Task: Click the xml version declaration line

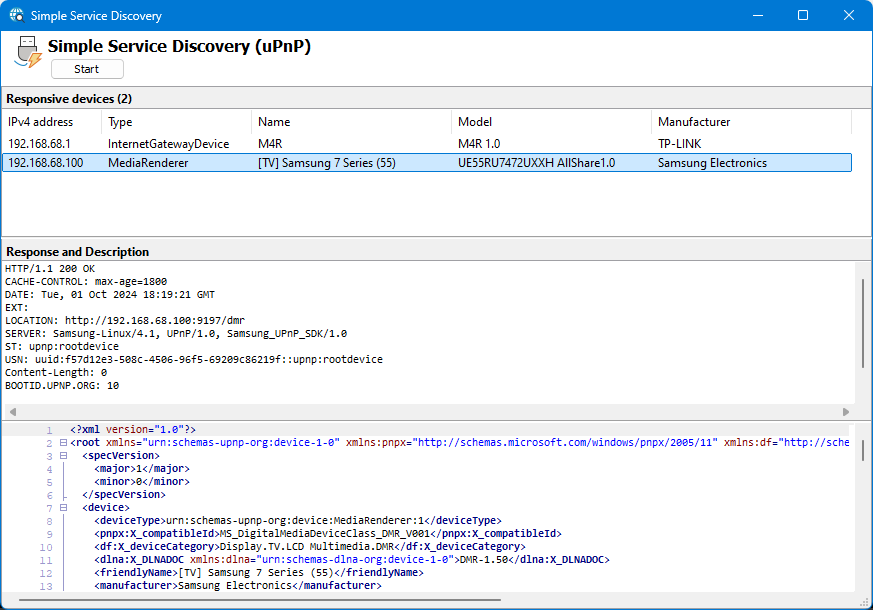Action: point(133,429)
